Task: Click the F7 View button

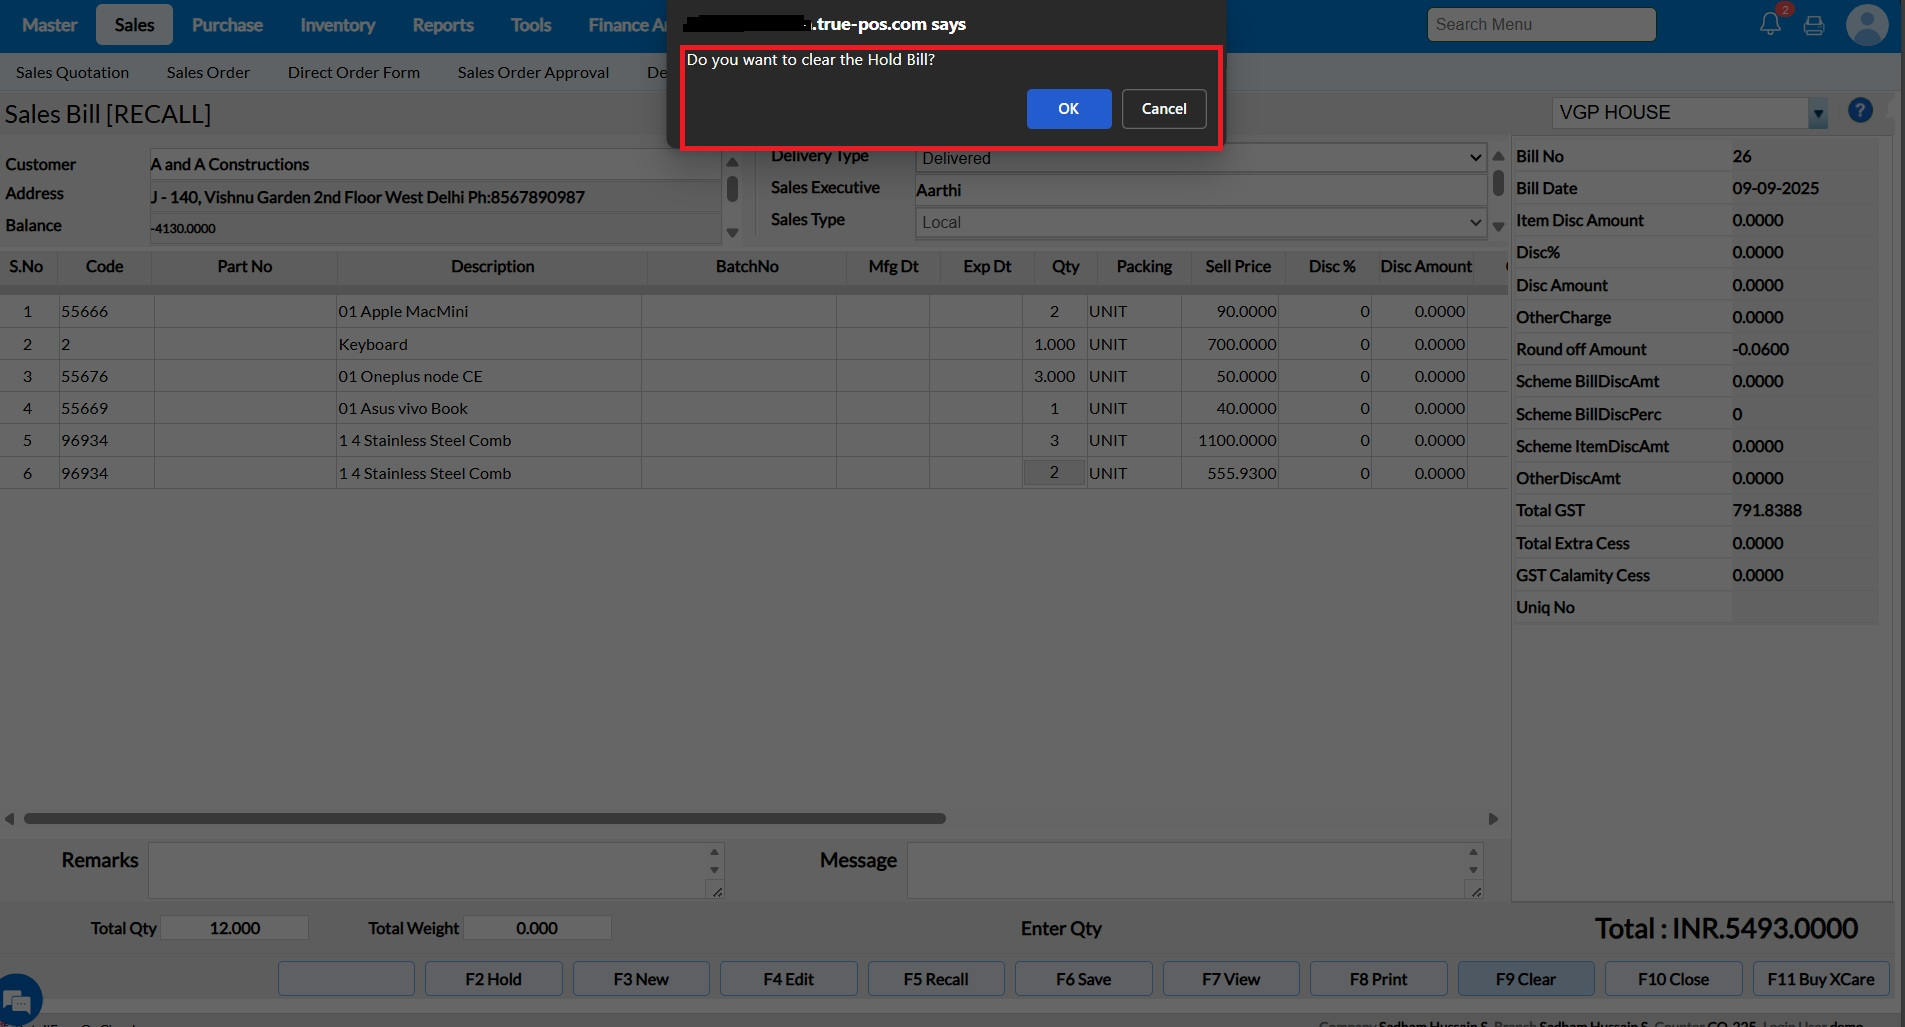Action: [1231, 979]
